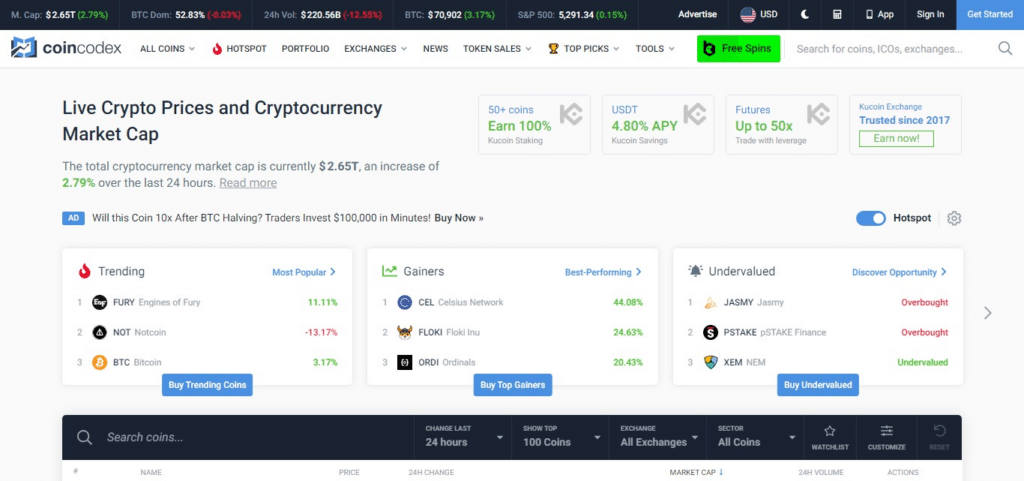Click the green Free Spins button

(739, 48)
